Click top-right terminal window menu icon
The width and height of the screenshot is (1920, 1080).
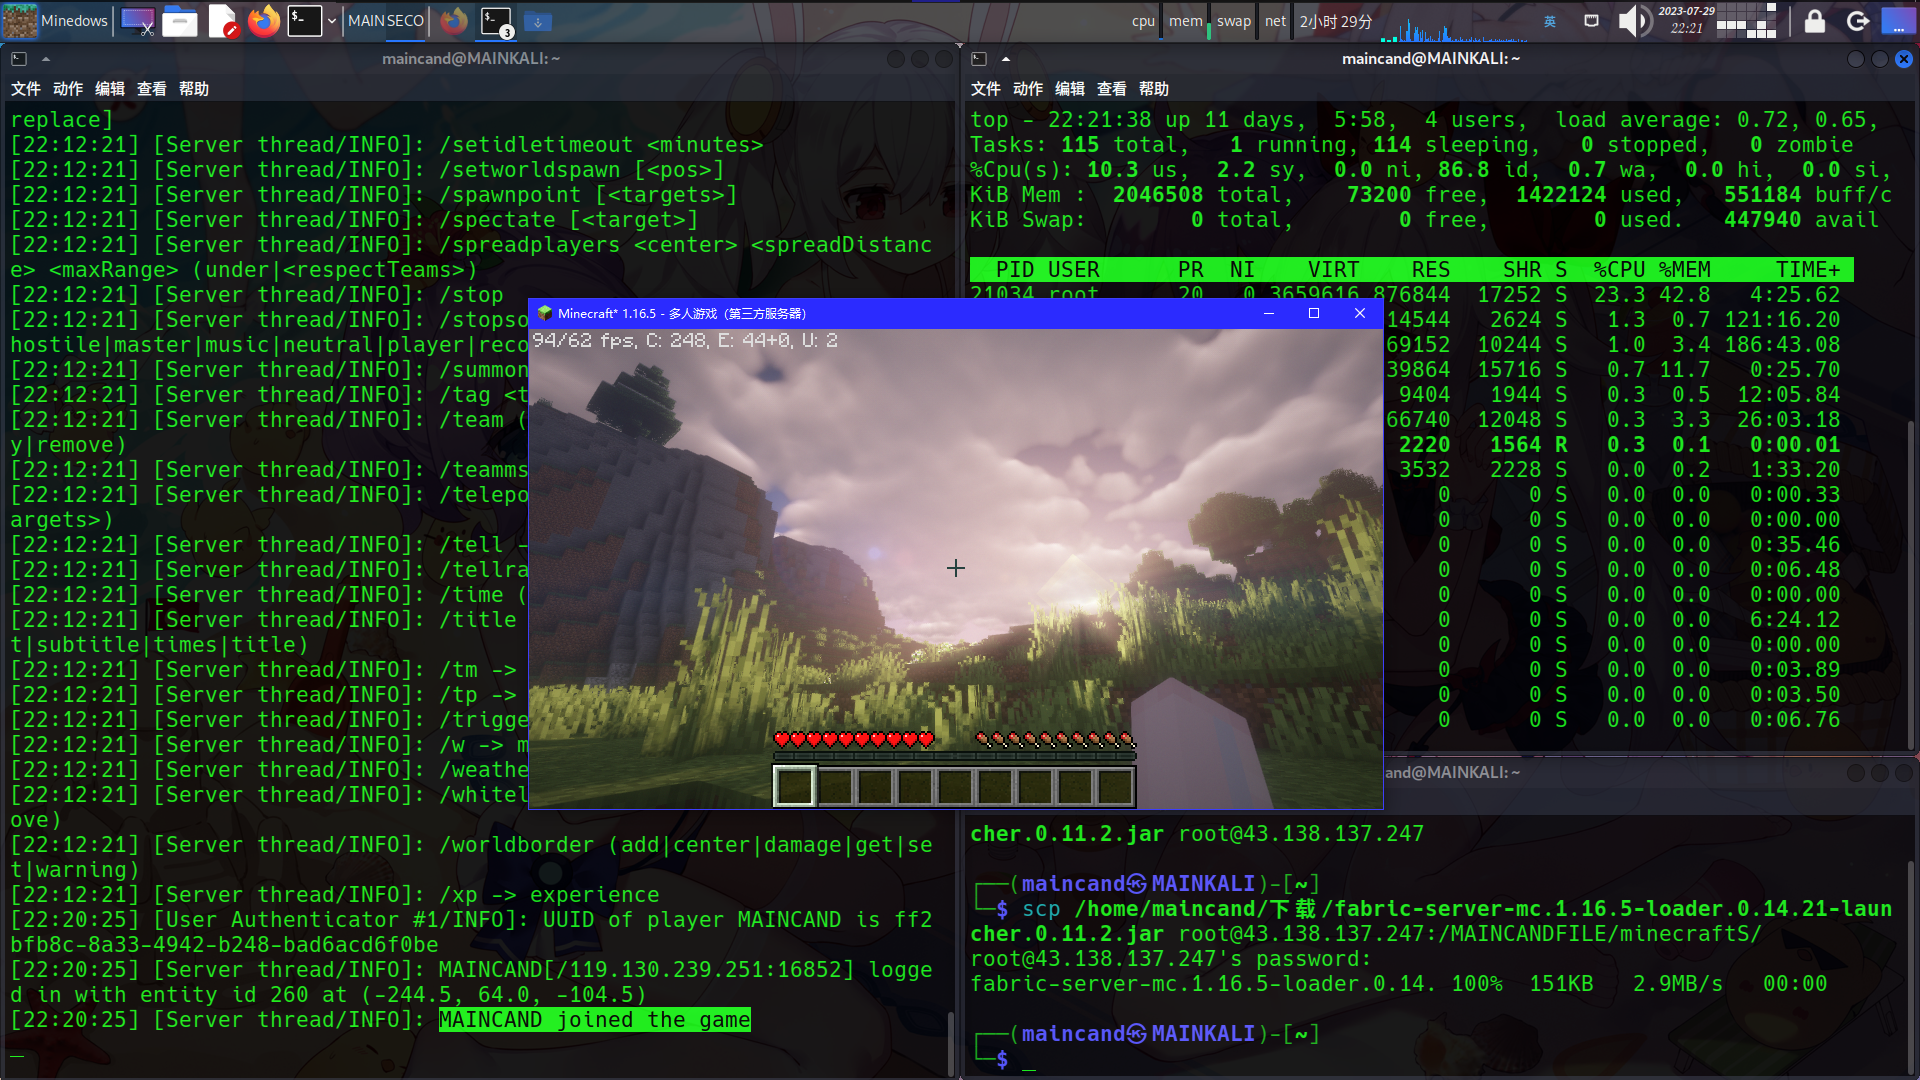(x=979, y=59)
